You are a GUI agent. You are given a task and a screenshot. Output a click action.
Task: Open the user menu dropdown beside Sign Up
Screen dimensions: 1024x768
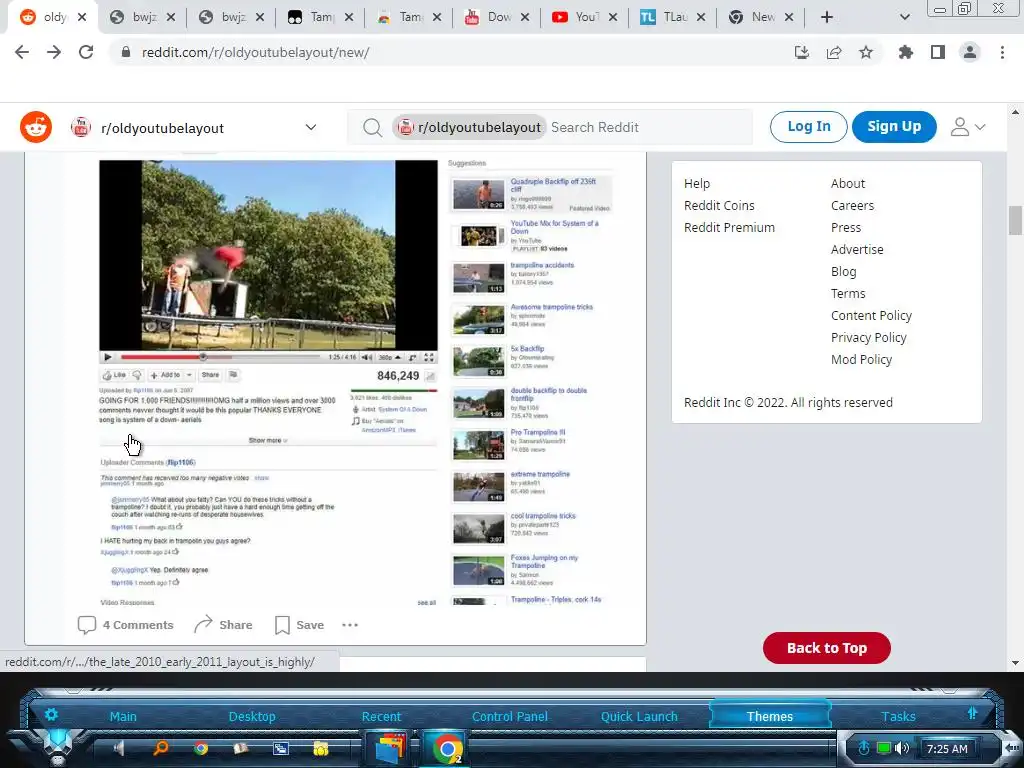click(968, 127)
